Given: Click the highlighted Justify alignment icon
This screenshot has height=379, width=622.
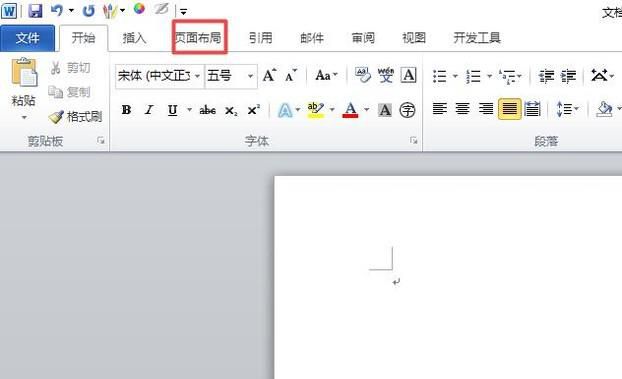Looking at the screenshot, I should click(x=509, y=109).
